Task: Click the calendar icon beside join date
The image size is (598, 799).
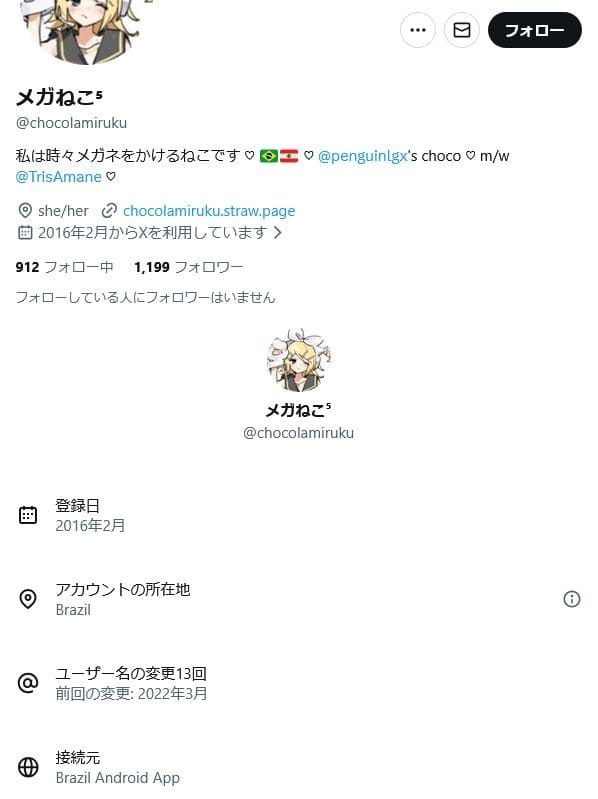Action: [x=24, y=233]
